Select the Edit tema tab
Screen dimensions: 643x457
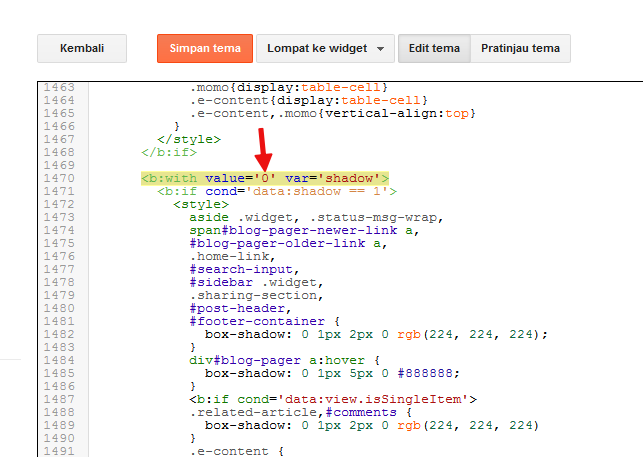pyautogui.click(x=434, y=48)
